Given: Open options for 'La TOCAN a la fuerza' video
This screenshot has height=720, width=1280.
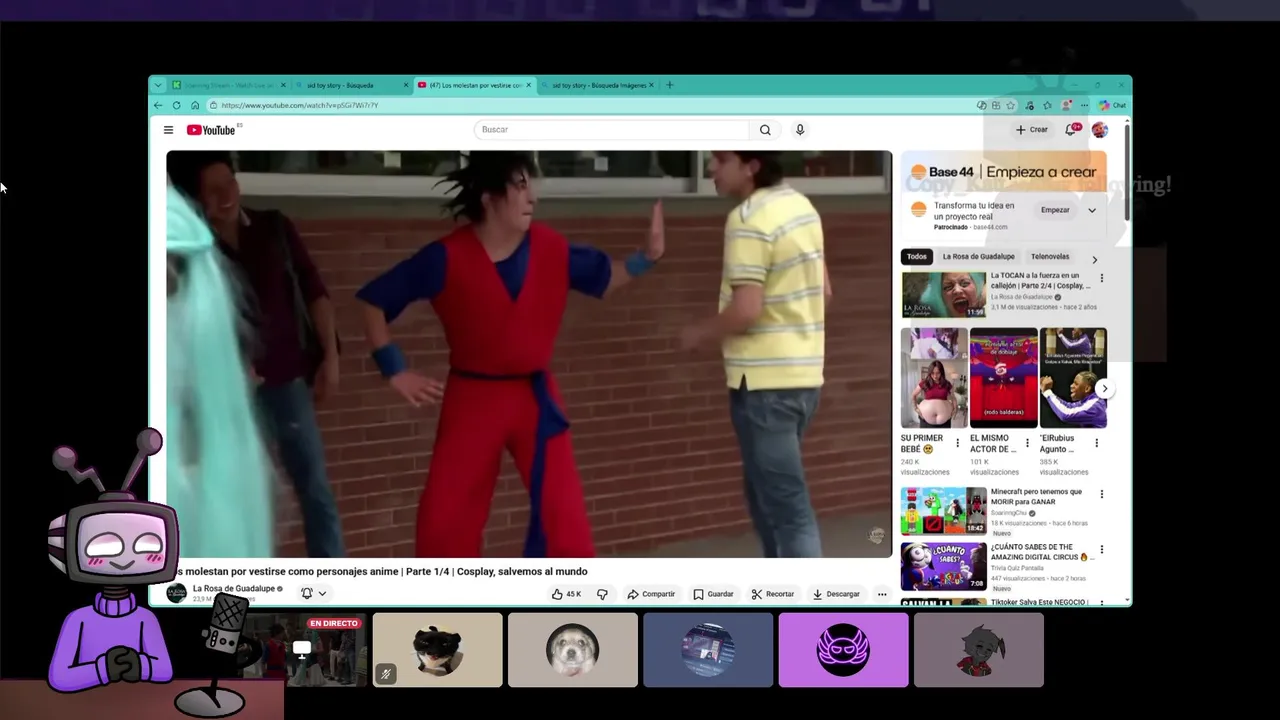Looking at the screenshot, I should 1102,279.
